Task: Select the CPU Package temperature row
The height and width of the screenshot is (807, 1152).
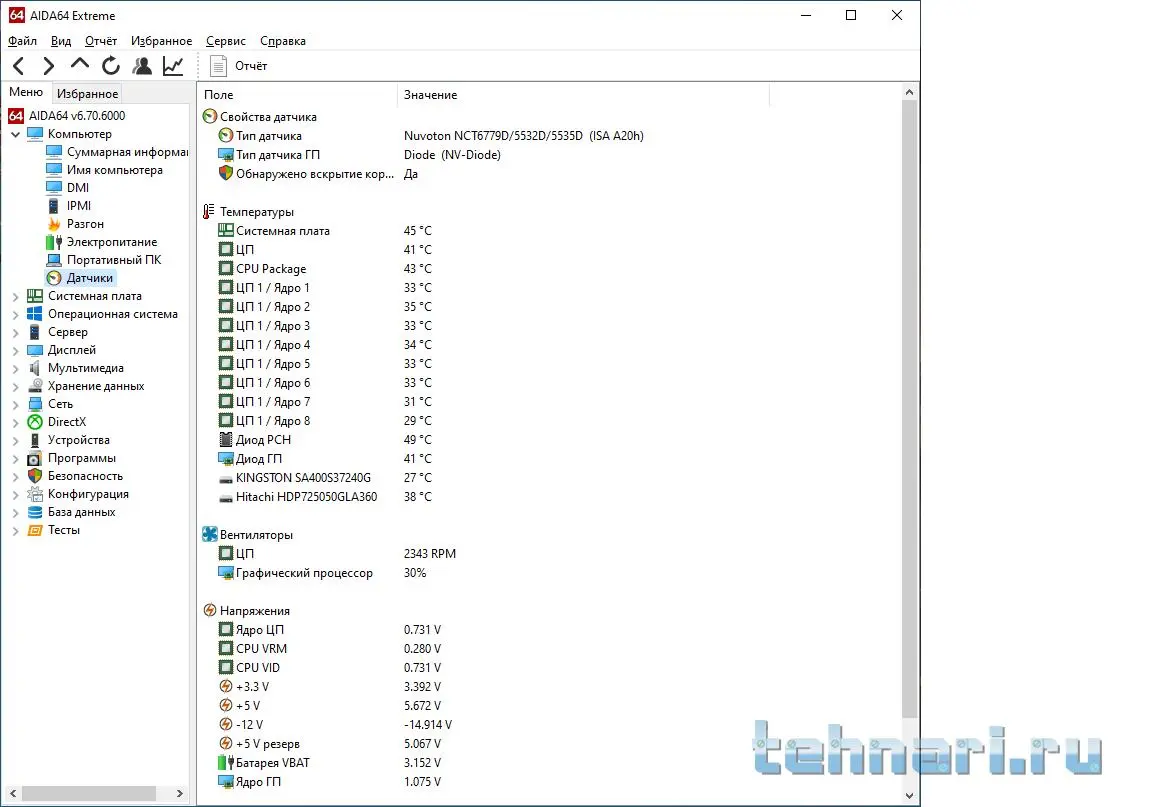Action: 325,268
